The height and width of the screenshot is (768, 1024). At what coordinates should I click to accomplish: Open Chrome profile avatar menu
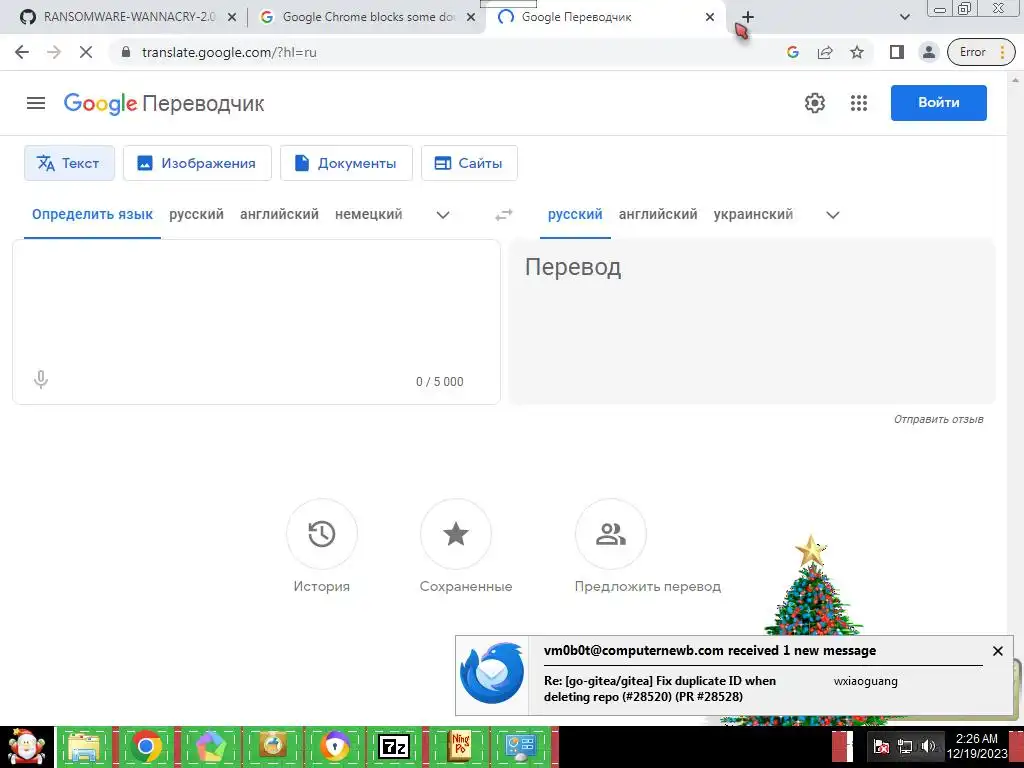pyautogui.click(x=929, y=52)
